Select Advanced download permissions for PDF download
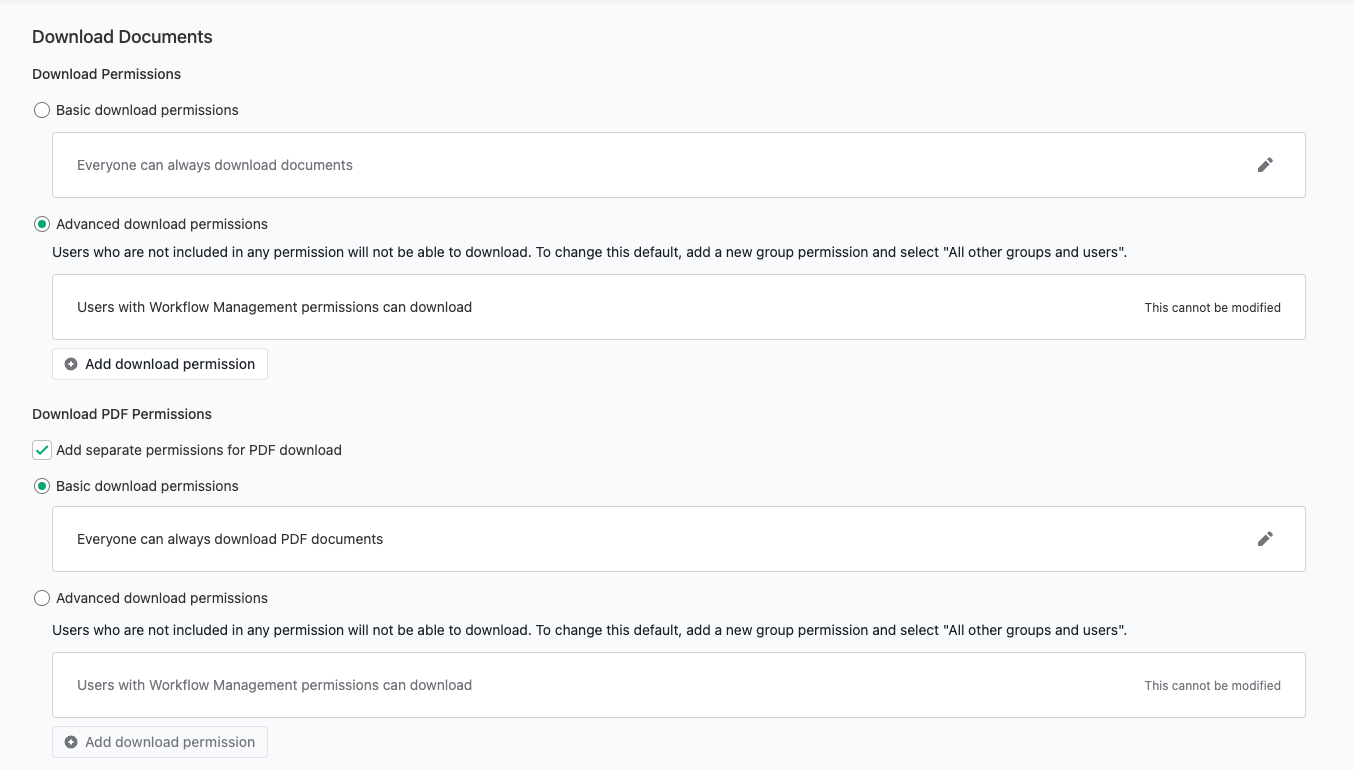The height and width of the screenshot is (770, 1354). coord(42,598)
